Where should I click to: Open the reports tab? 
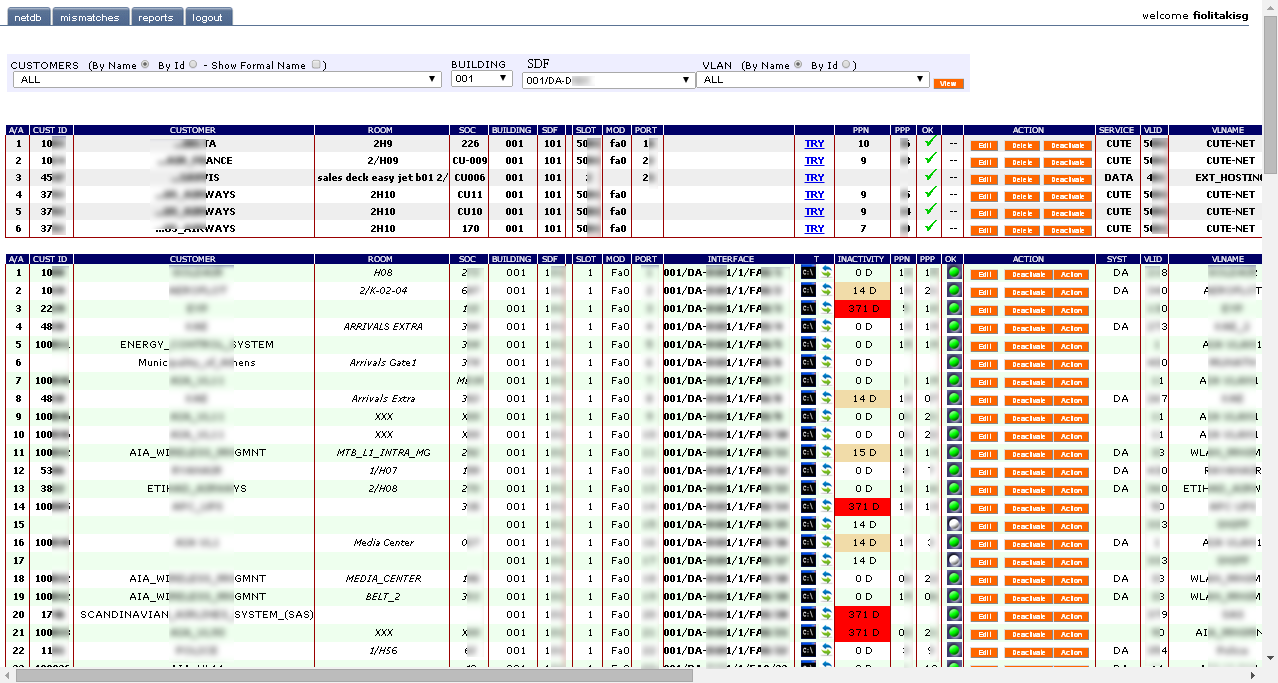155,17
